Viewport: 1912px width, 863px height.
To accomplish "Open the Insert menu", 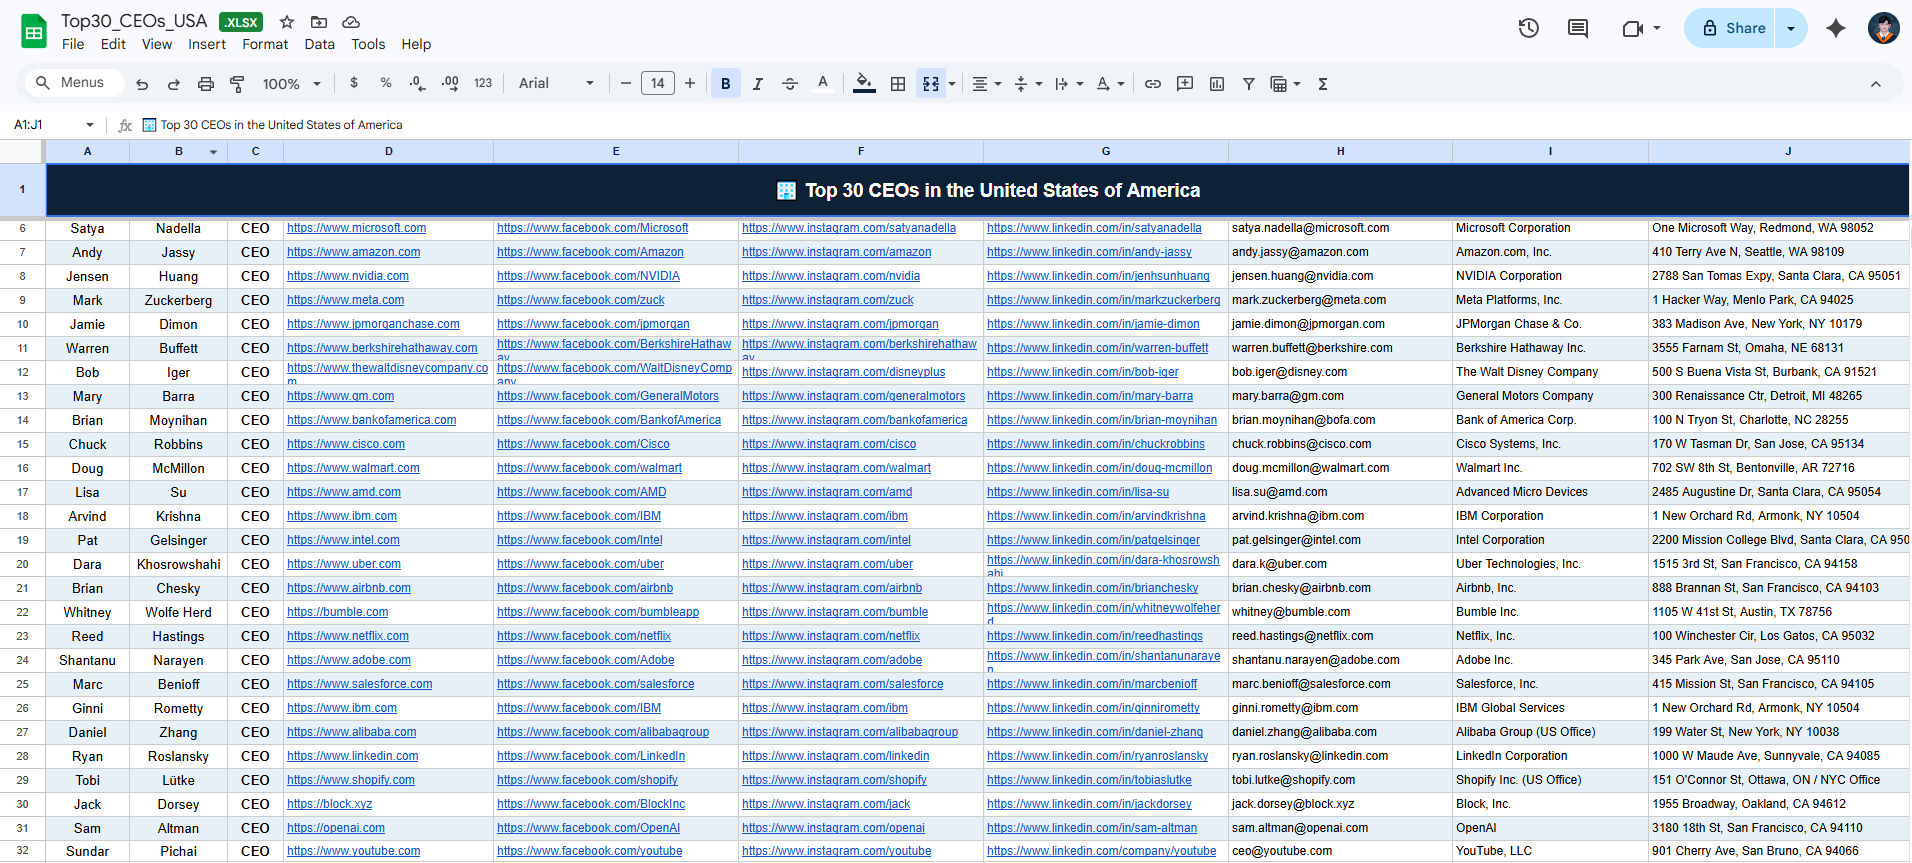I will pyautogui.click(x=207, y=44).
